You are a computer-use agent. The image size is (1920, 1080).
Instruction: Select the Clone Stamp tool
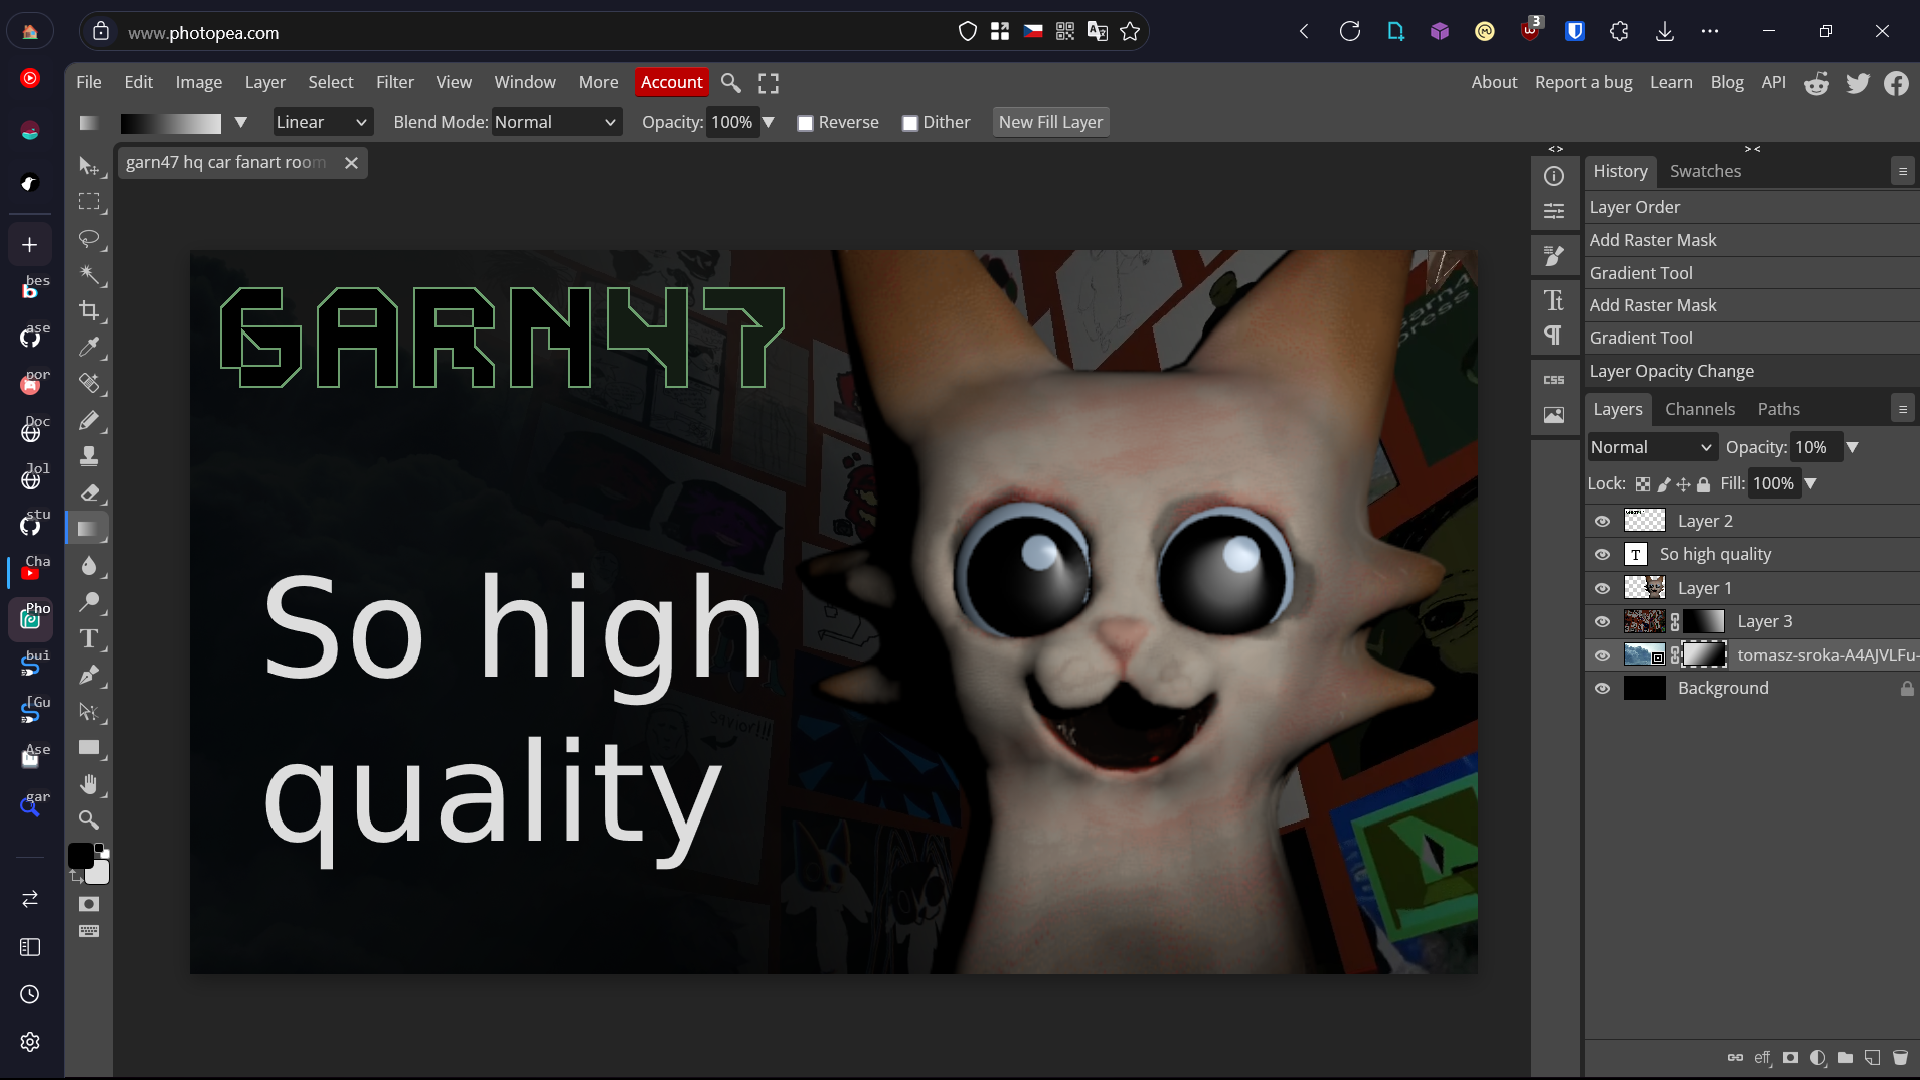pos(89,456)
